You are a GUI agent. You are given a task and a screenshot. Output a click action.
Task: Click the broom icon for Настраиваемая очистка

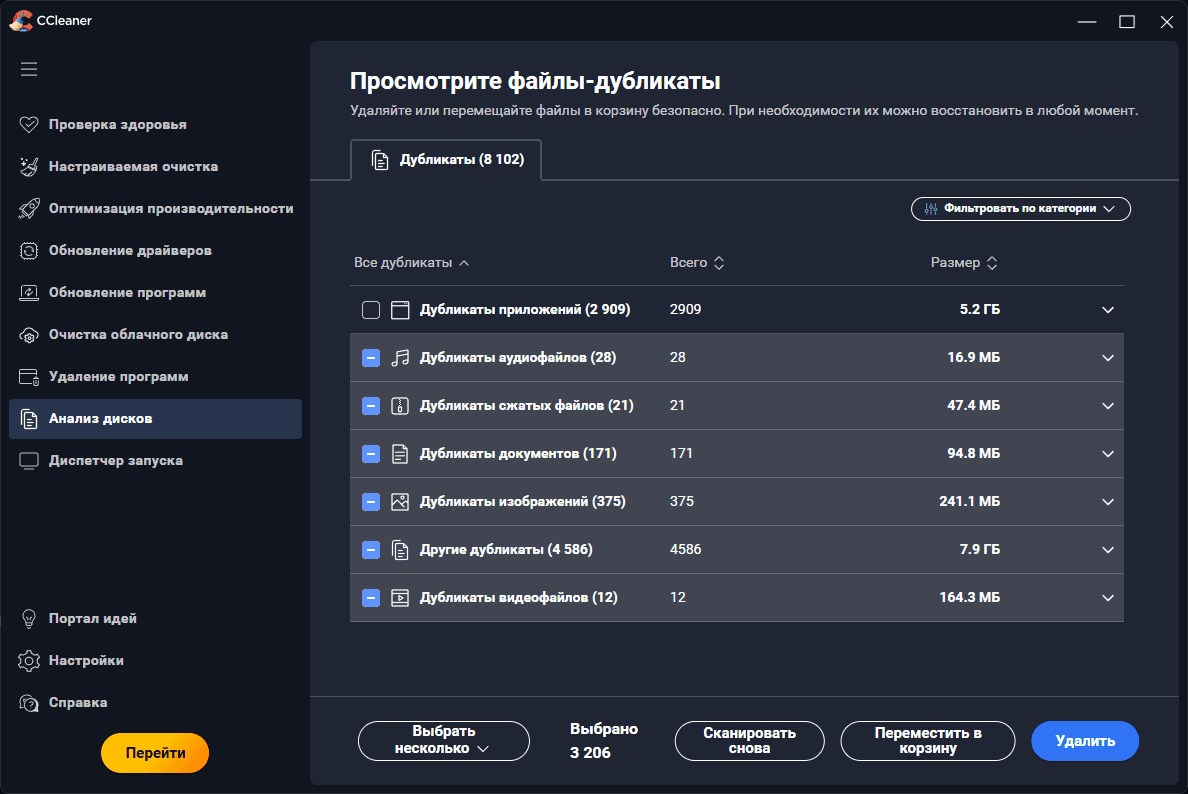pos(29,167)
